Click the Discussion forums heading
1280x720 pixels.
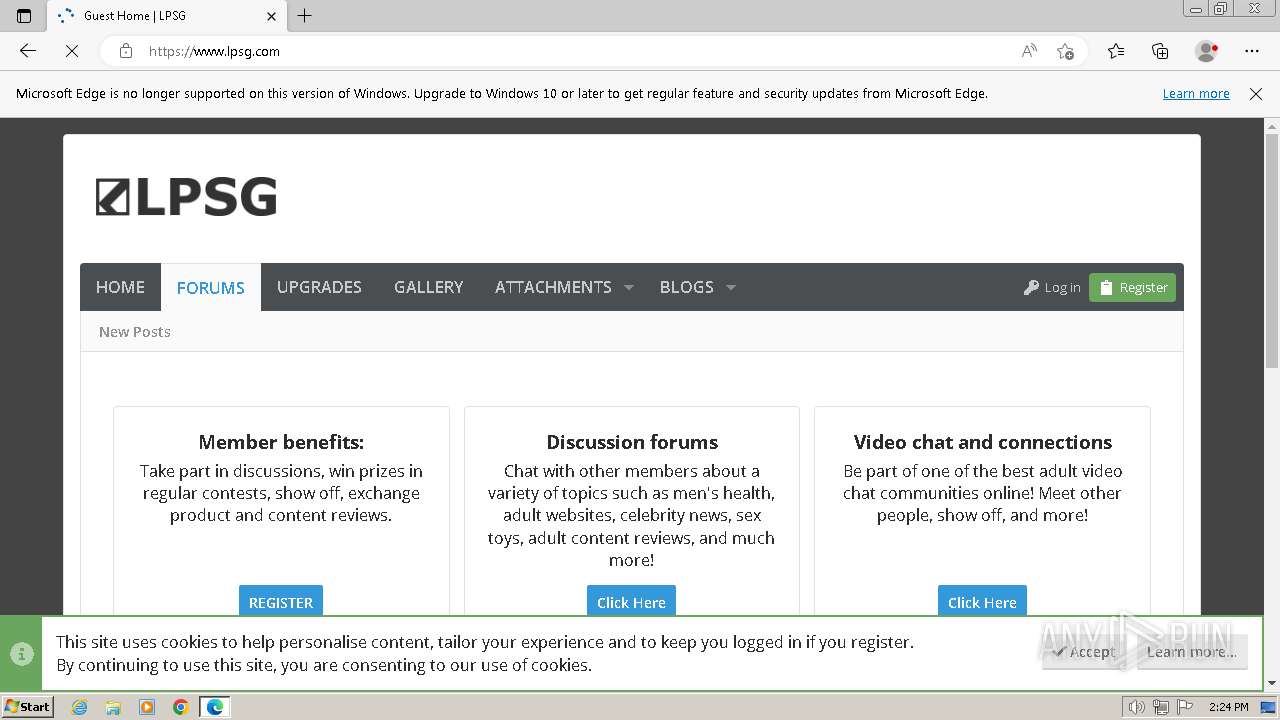pyautogui.click(x=632, y=442)
